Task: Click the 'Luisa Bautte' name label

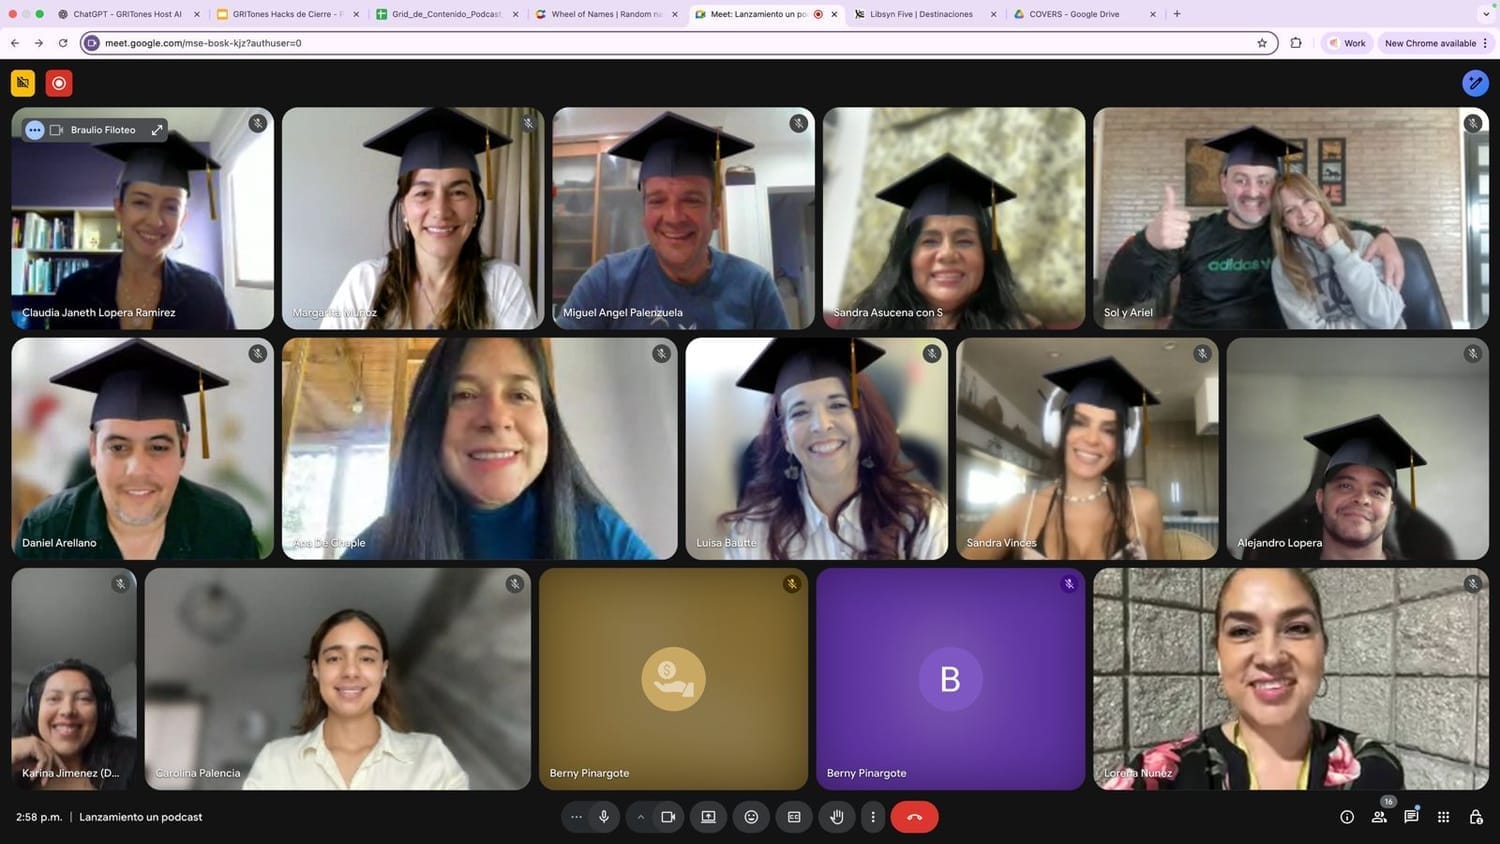Action: pos(726,543)
